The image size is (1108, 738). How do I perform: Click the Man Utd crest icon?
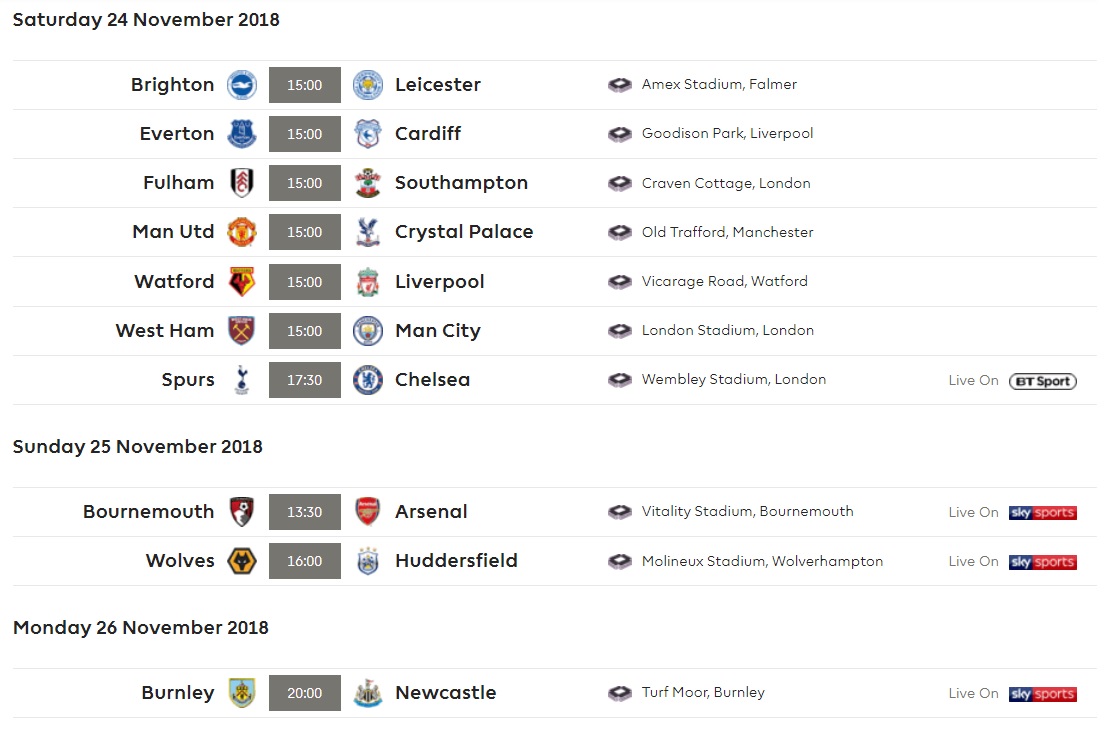[242, 232]
